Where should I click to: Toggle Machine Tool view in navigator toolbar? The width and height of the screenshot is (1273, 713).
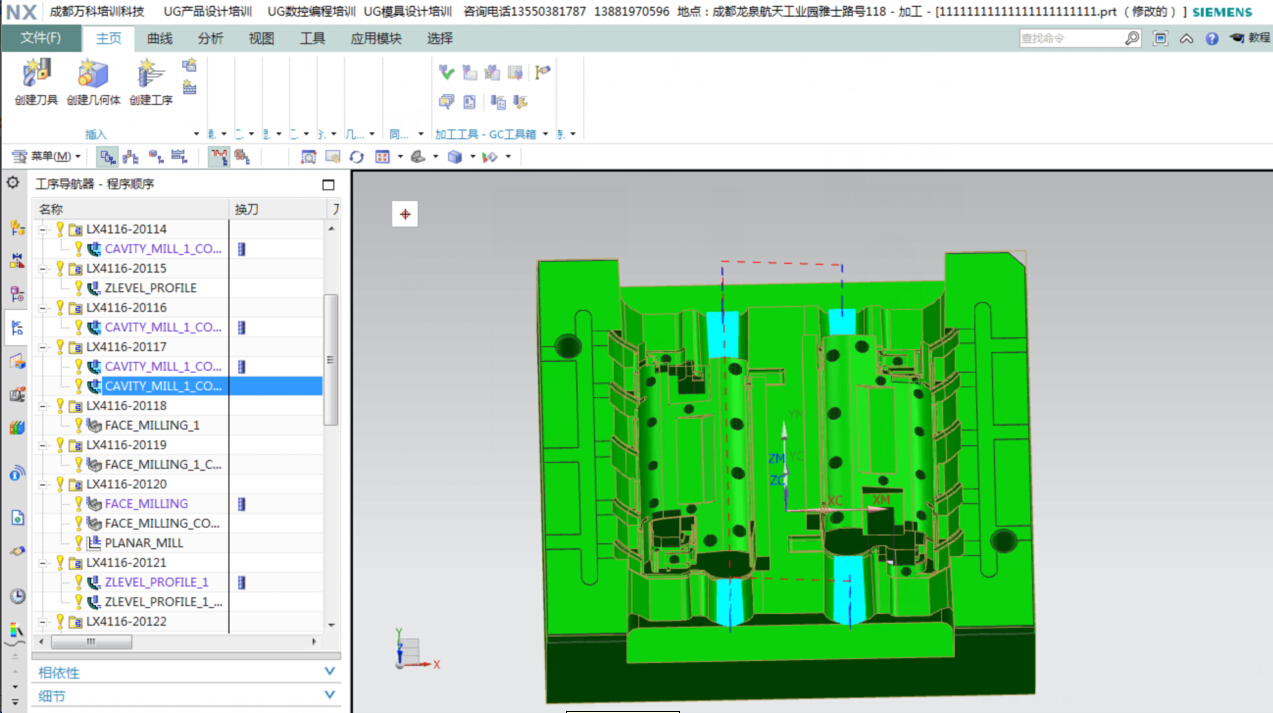tap(131, 156)
